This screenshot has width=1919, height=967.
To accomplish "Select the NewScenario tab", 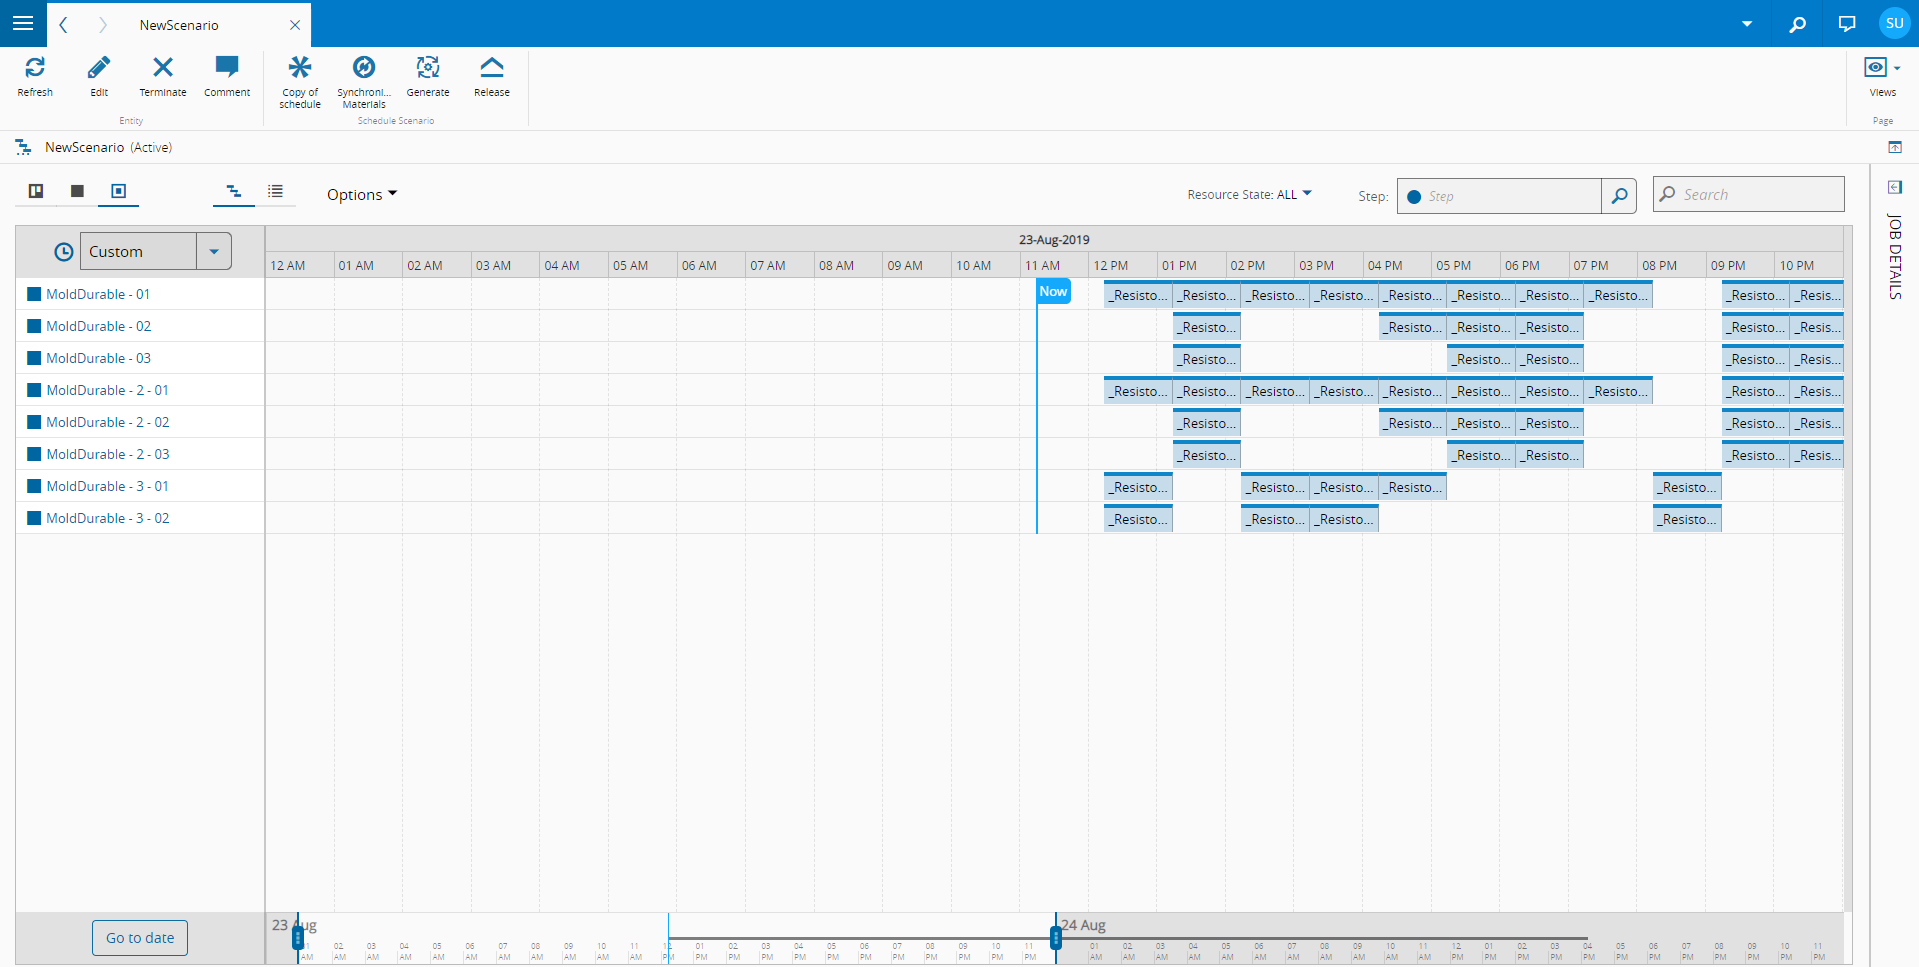I will tap(179, 25).
